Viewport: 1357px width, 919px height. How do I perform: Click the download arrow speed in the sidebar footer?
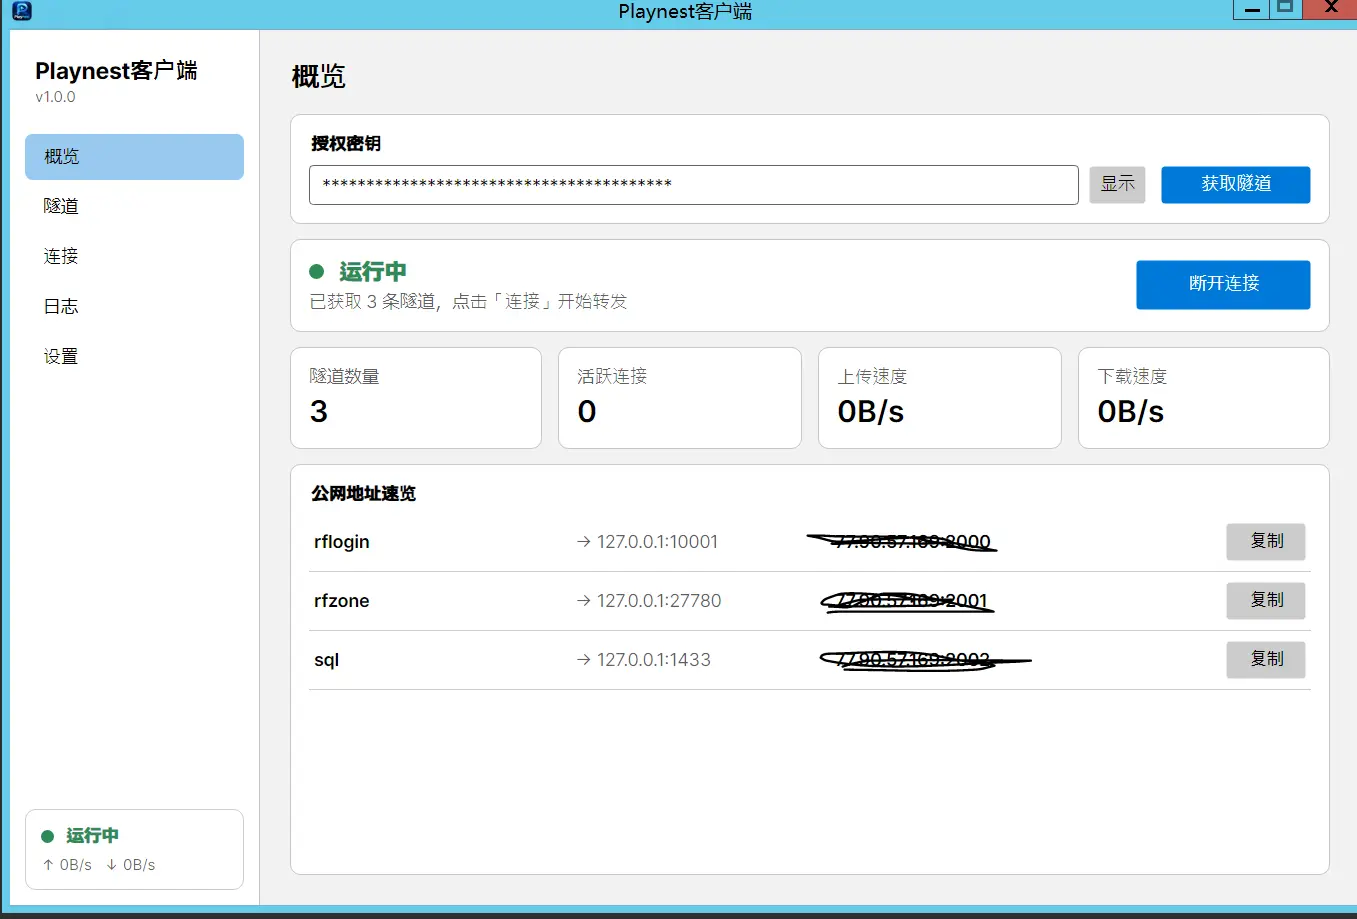click(130, 865)
